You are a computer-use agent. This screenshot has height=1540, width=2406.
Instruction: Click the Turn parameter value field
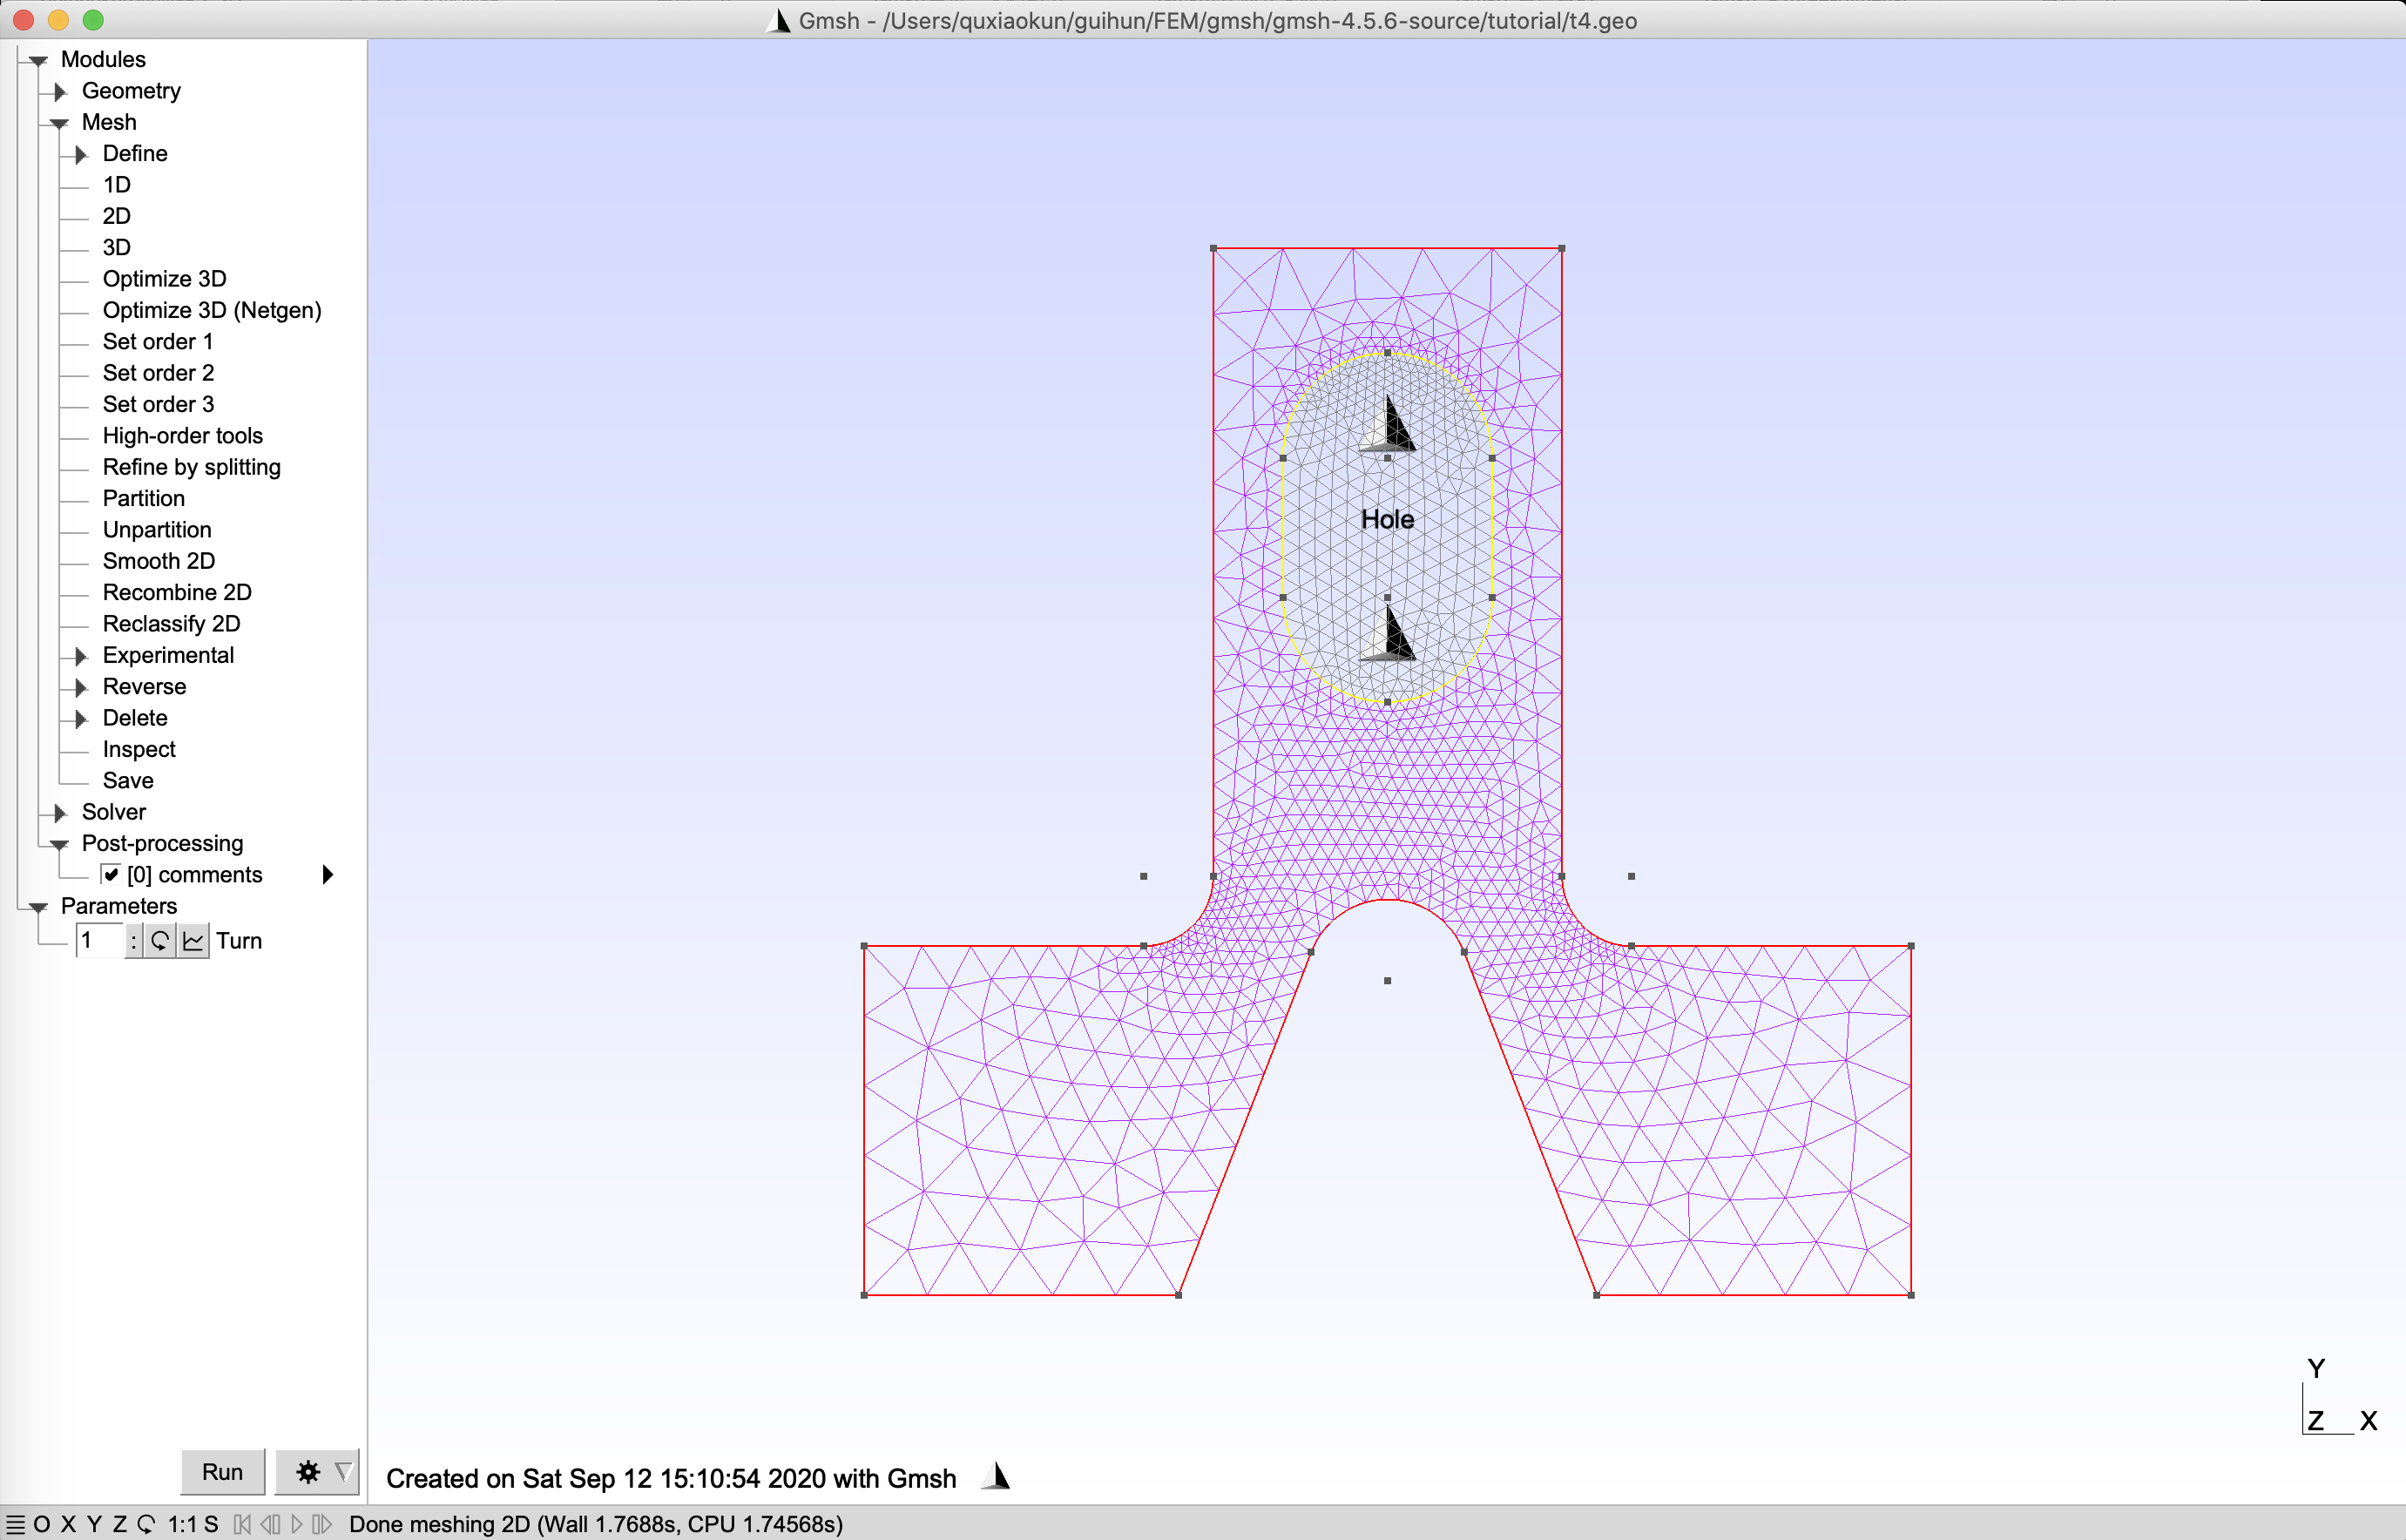(99, 941)
